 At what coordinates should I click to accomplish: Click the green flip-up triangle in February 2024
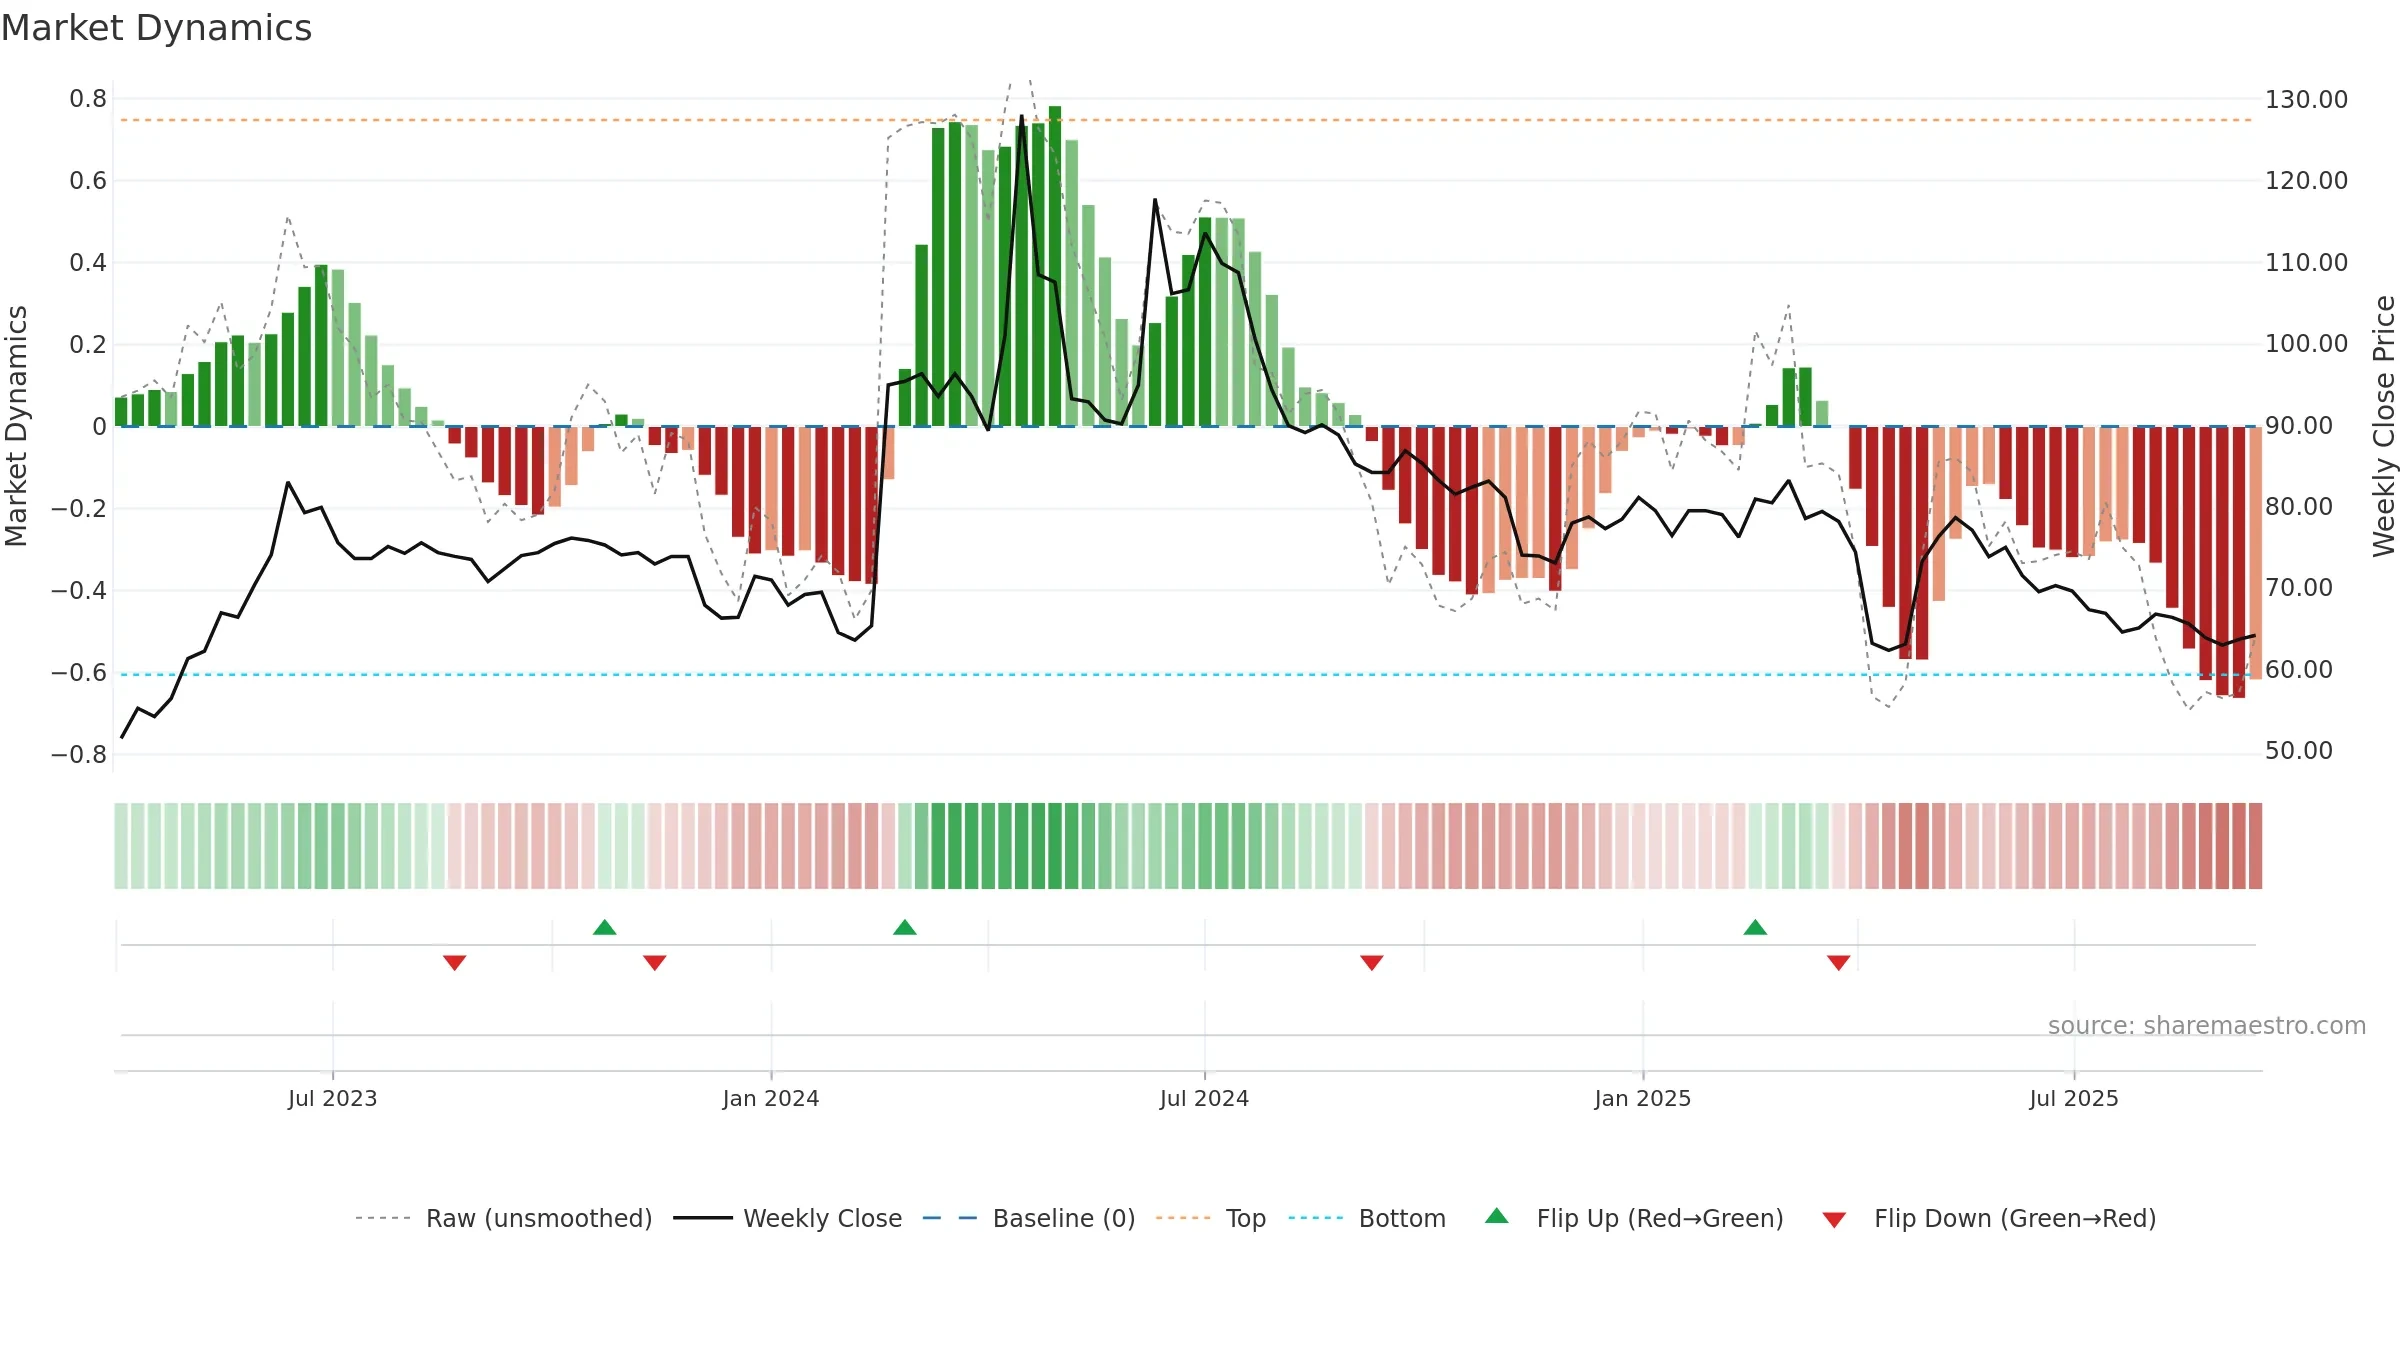pyautogui.click(x=905, y=927)
